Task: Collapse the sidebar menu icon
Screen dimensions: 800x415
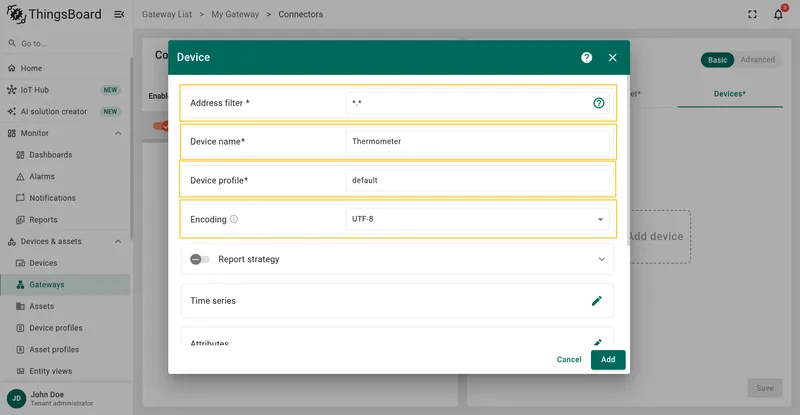Action: pos(119,14)
